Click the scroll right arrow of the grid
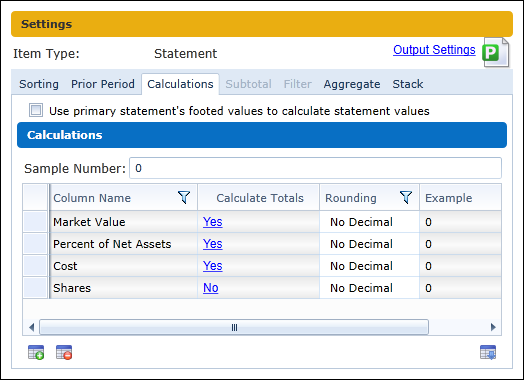 493,327
